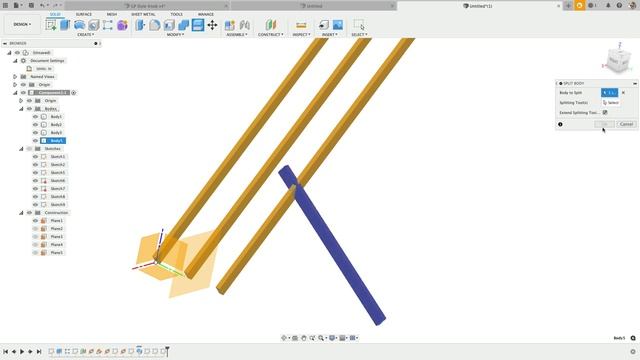Click the purple Create Form icon
The image size is (640, 360).
(x=122, y=25)
